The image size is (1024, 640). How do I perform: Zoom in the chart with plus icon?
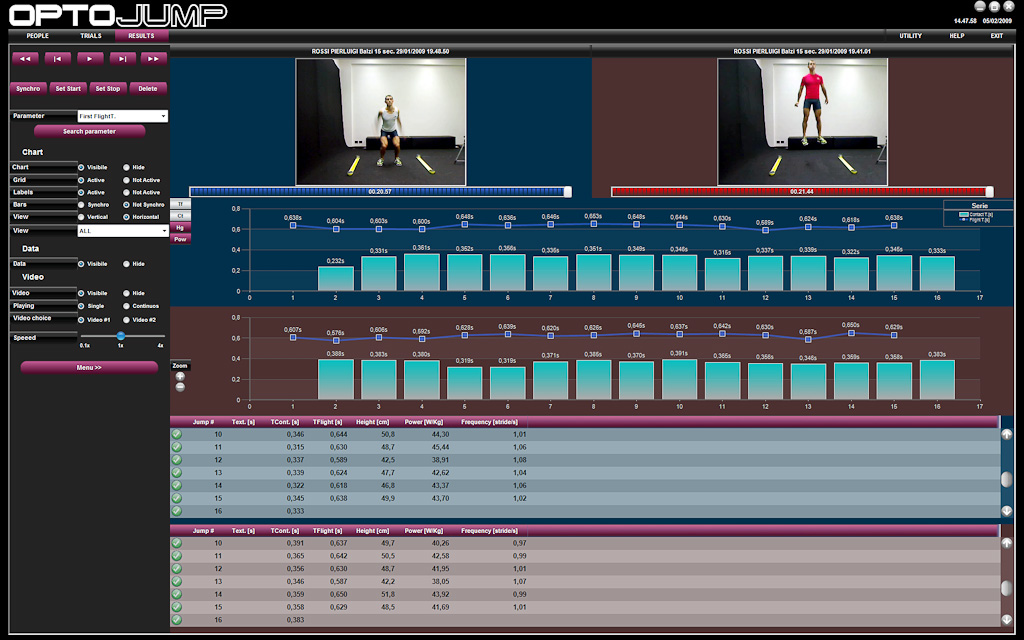coord(180,376)
